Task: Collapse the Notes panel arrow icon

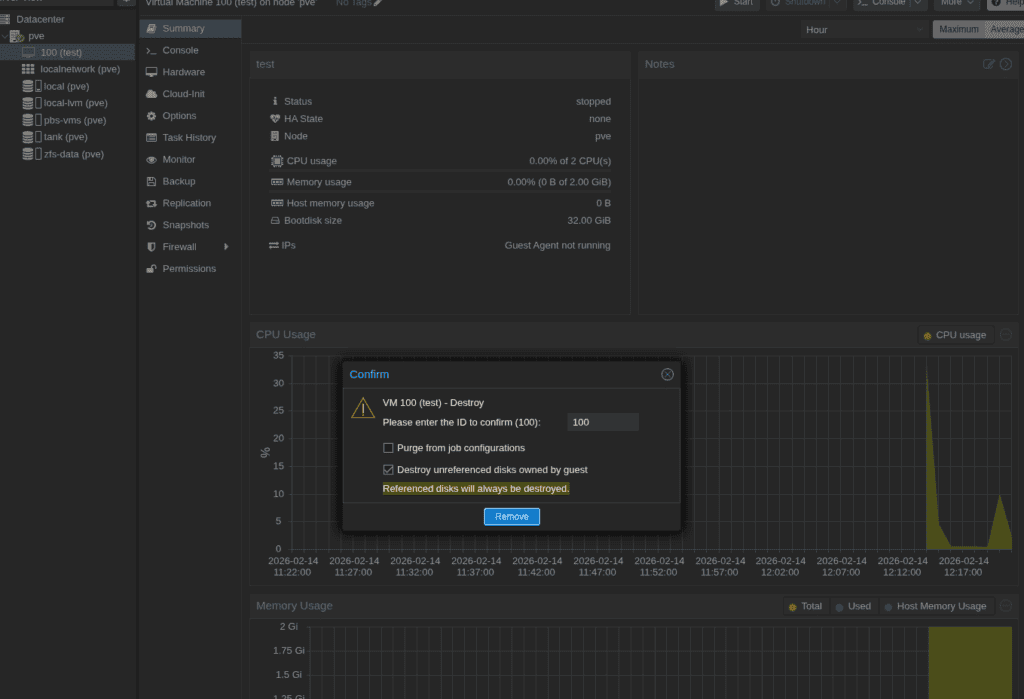Action: [1006, 64]
